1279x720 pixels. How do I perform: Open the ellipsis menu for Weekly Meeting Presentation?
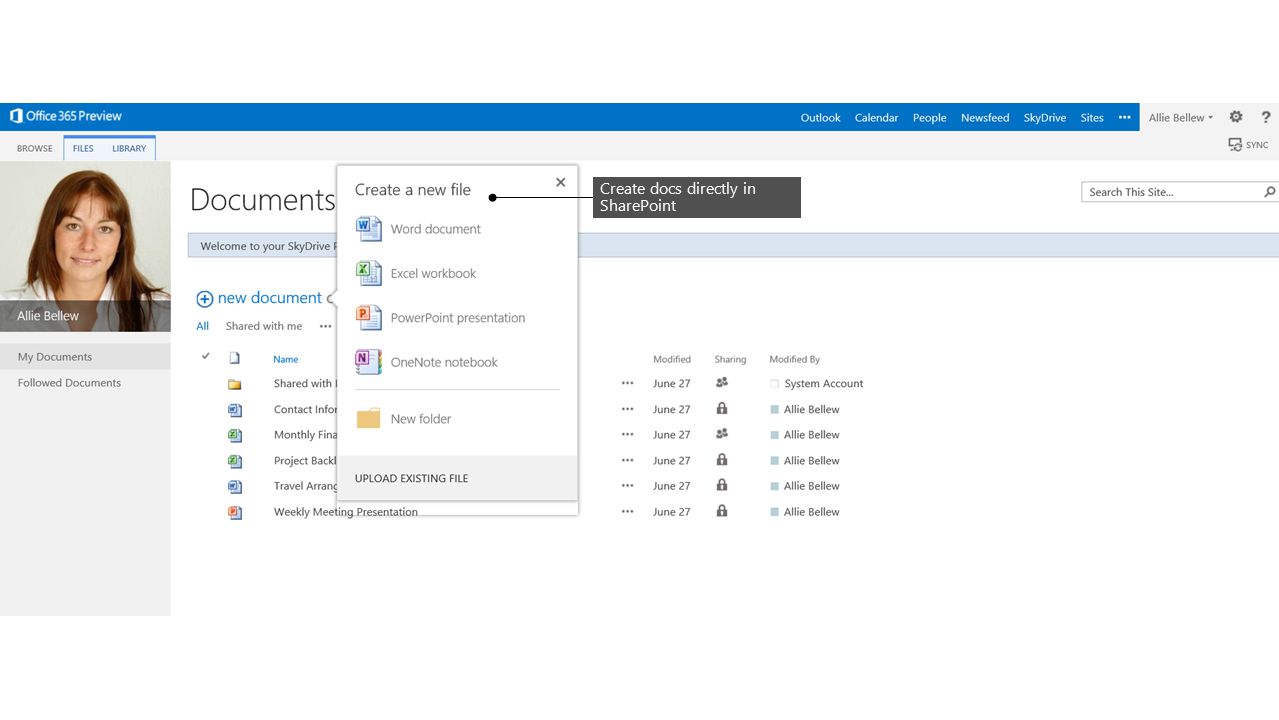click(628, 511)
